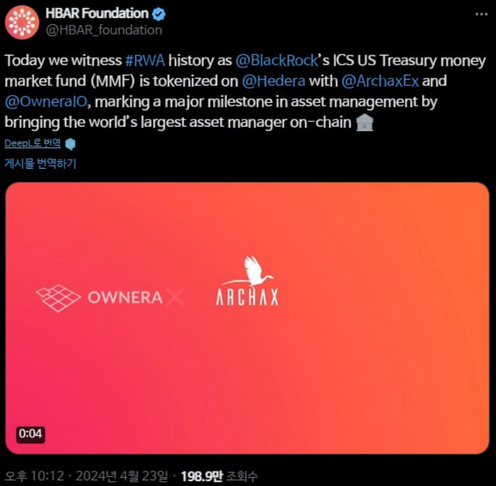The width and height of the screenshot is (496, 486).
Task: Play the Ownera x Archax video
Action: [247, 318]
